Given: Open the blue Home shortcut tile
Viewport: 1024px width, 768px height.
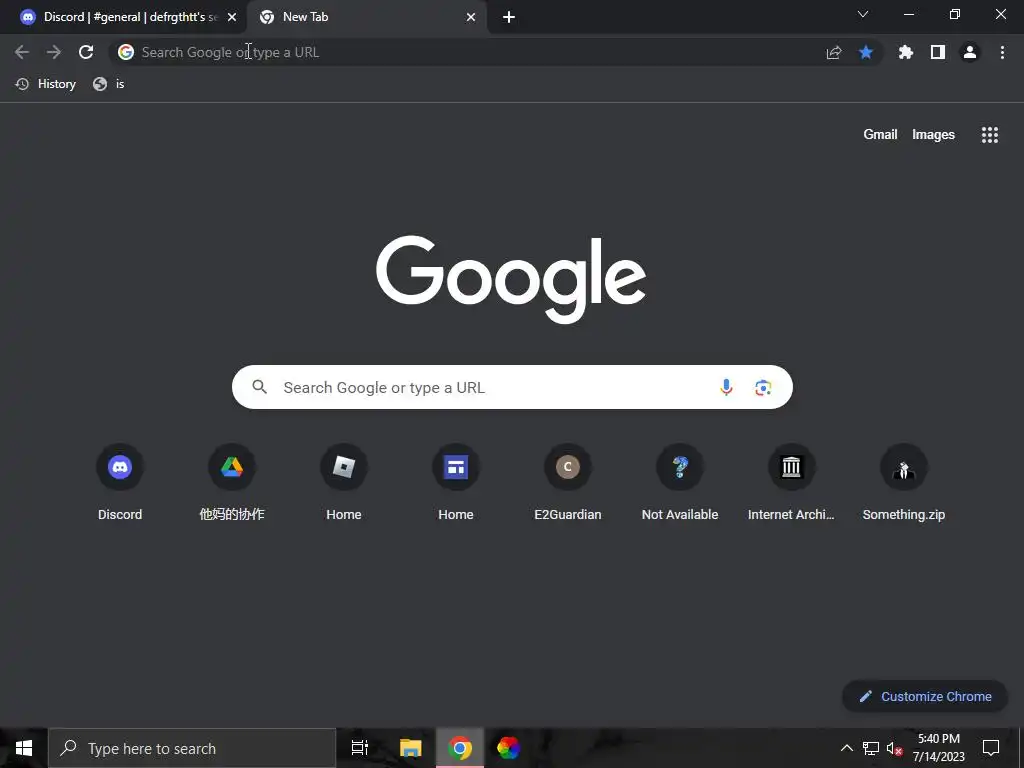Looking at the screenshot, I should (x=456, y=483).
